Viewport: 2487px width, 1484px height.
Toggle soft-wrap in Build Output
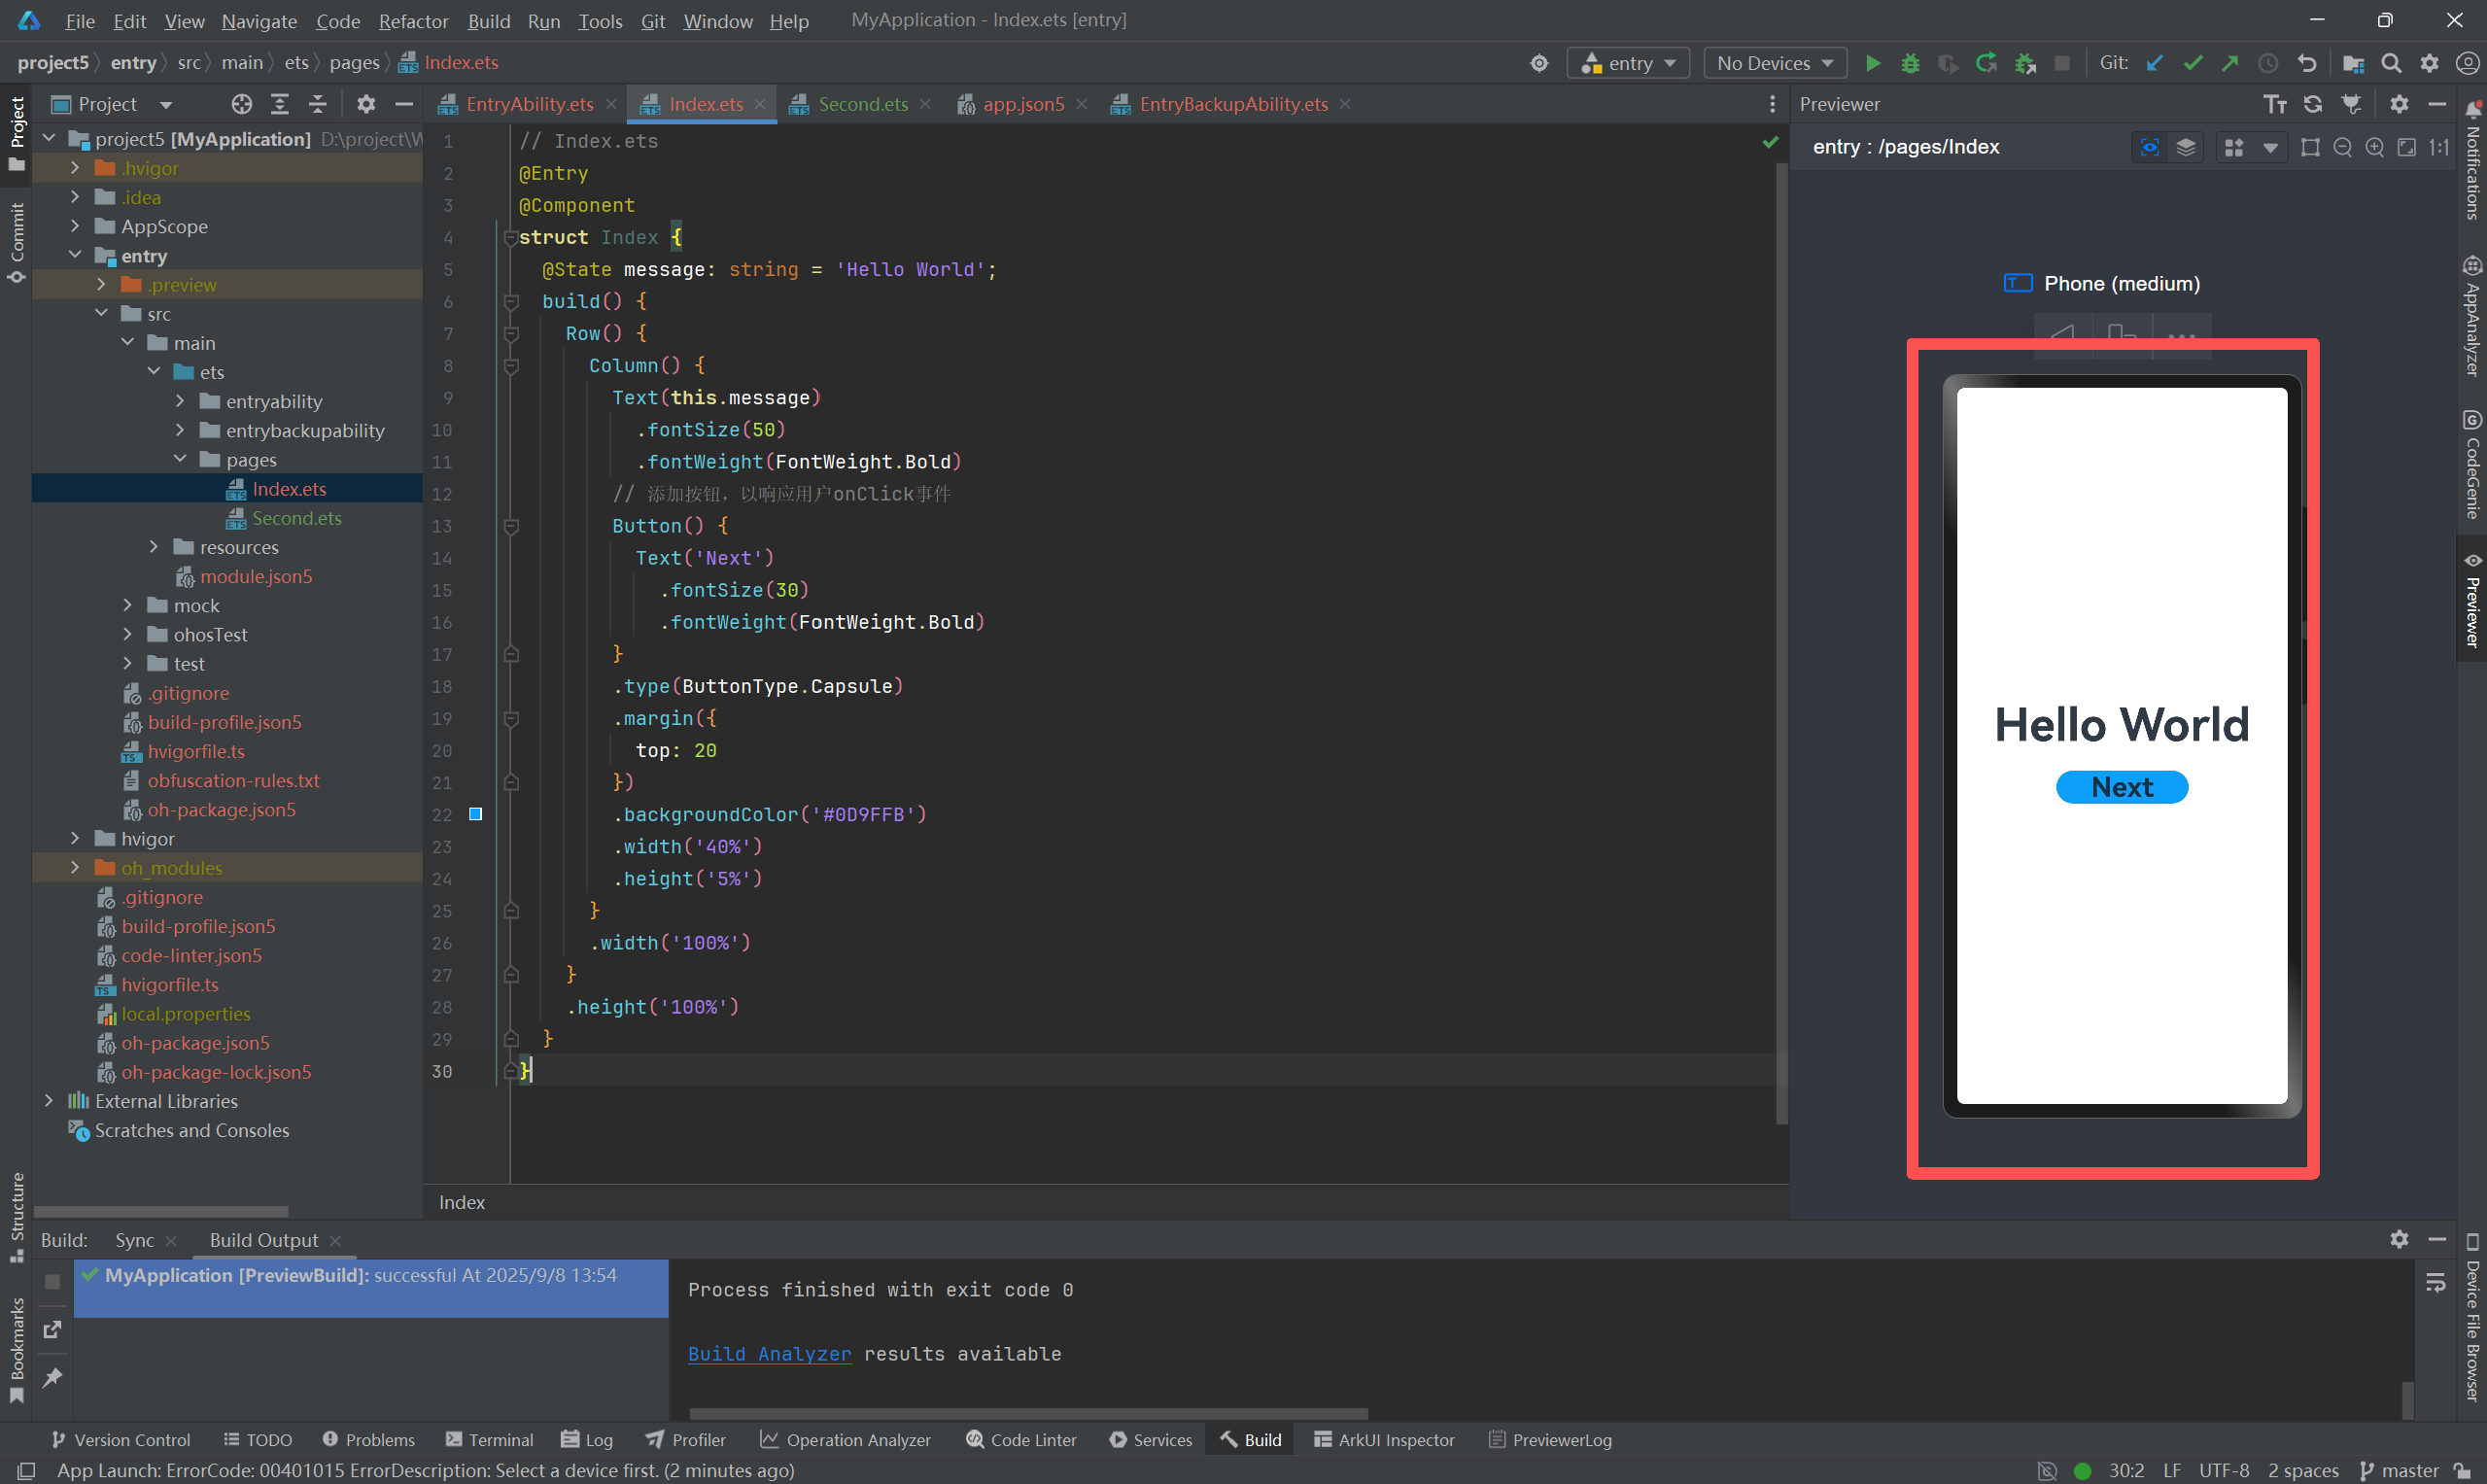2436,1281
